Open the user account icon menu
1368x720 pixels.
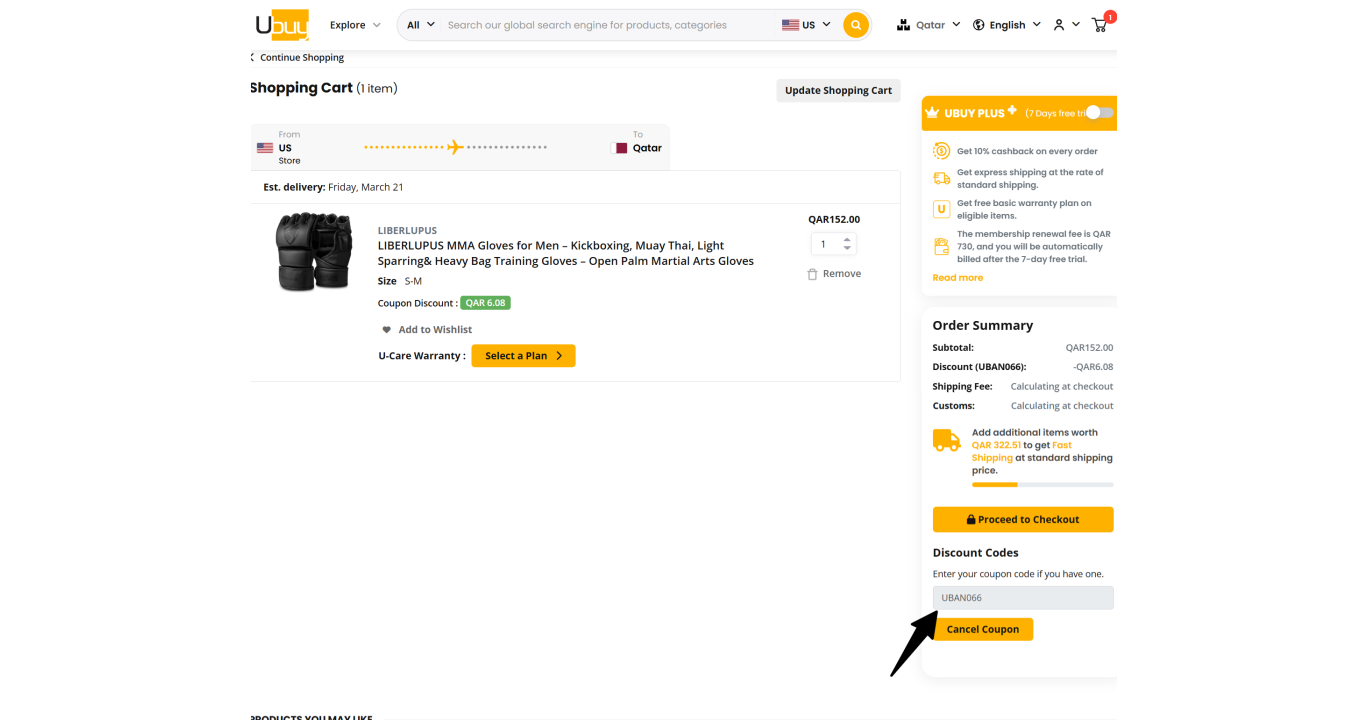pos(1059,25)
